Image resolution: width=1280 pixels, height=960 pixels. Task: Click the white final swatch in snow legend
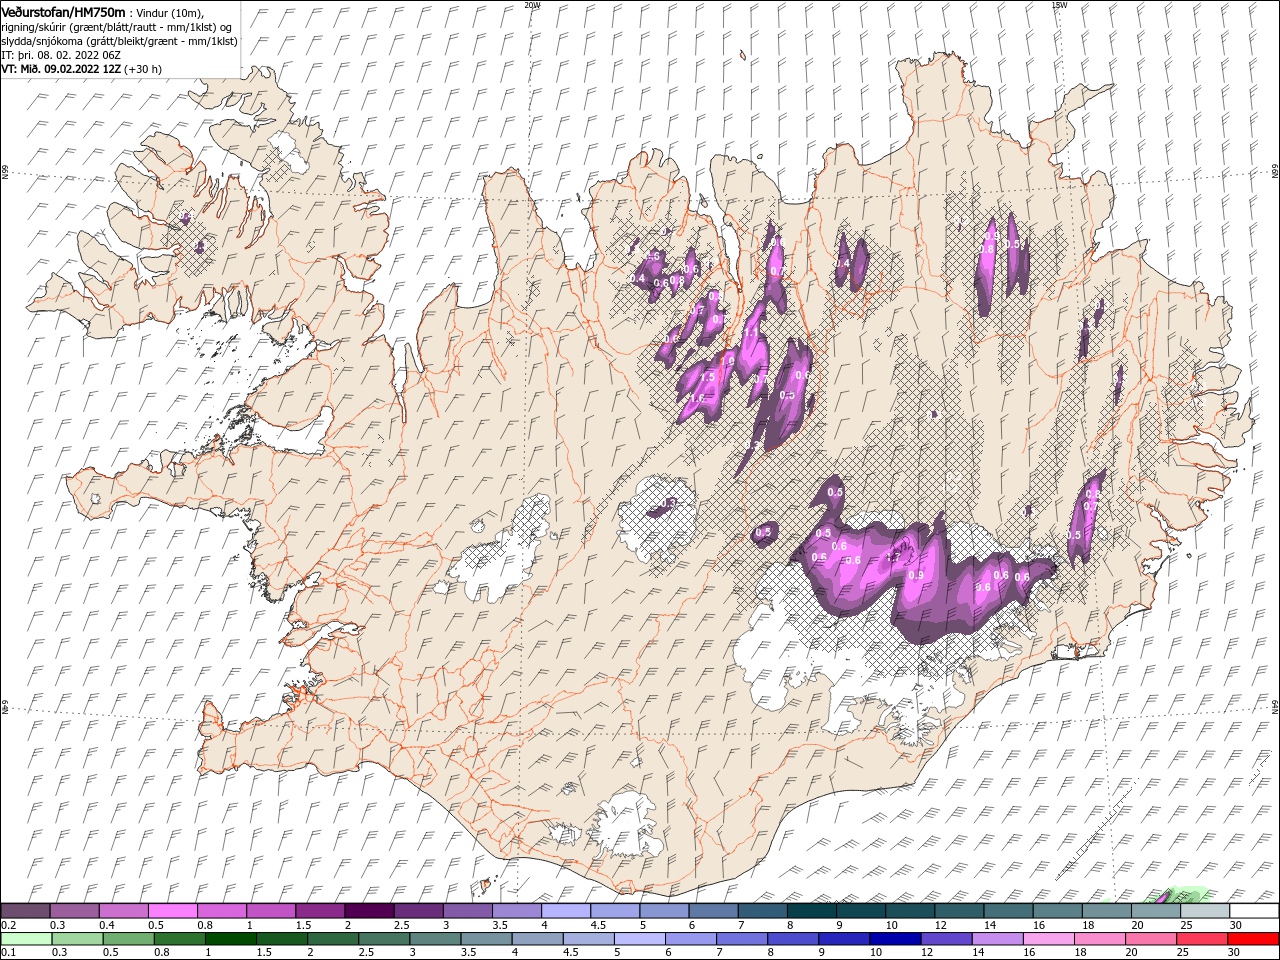(x=1254, y=911)
